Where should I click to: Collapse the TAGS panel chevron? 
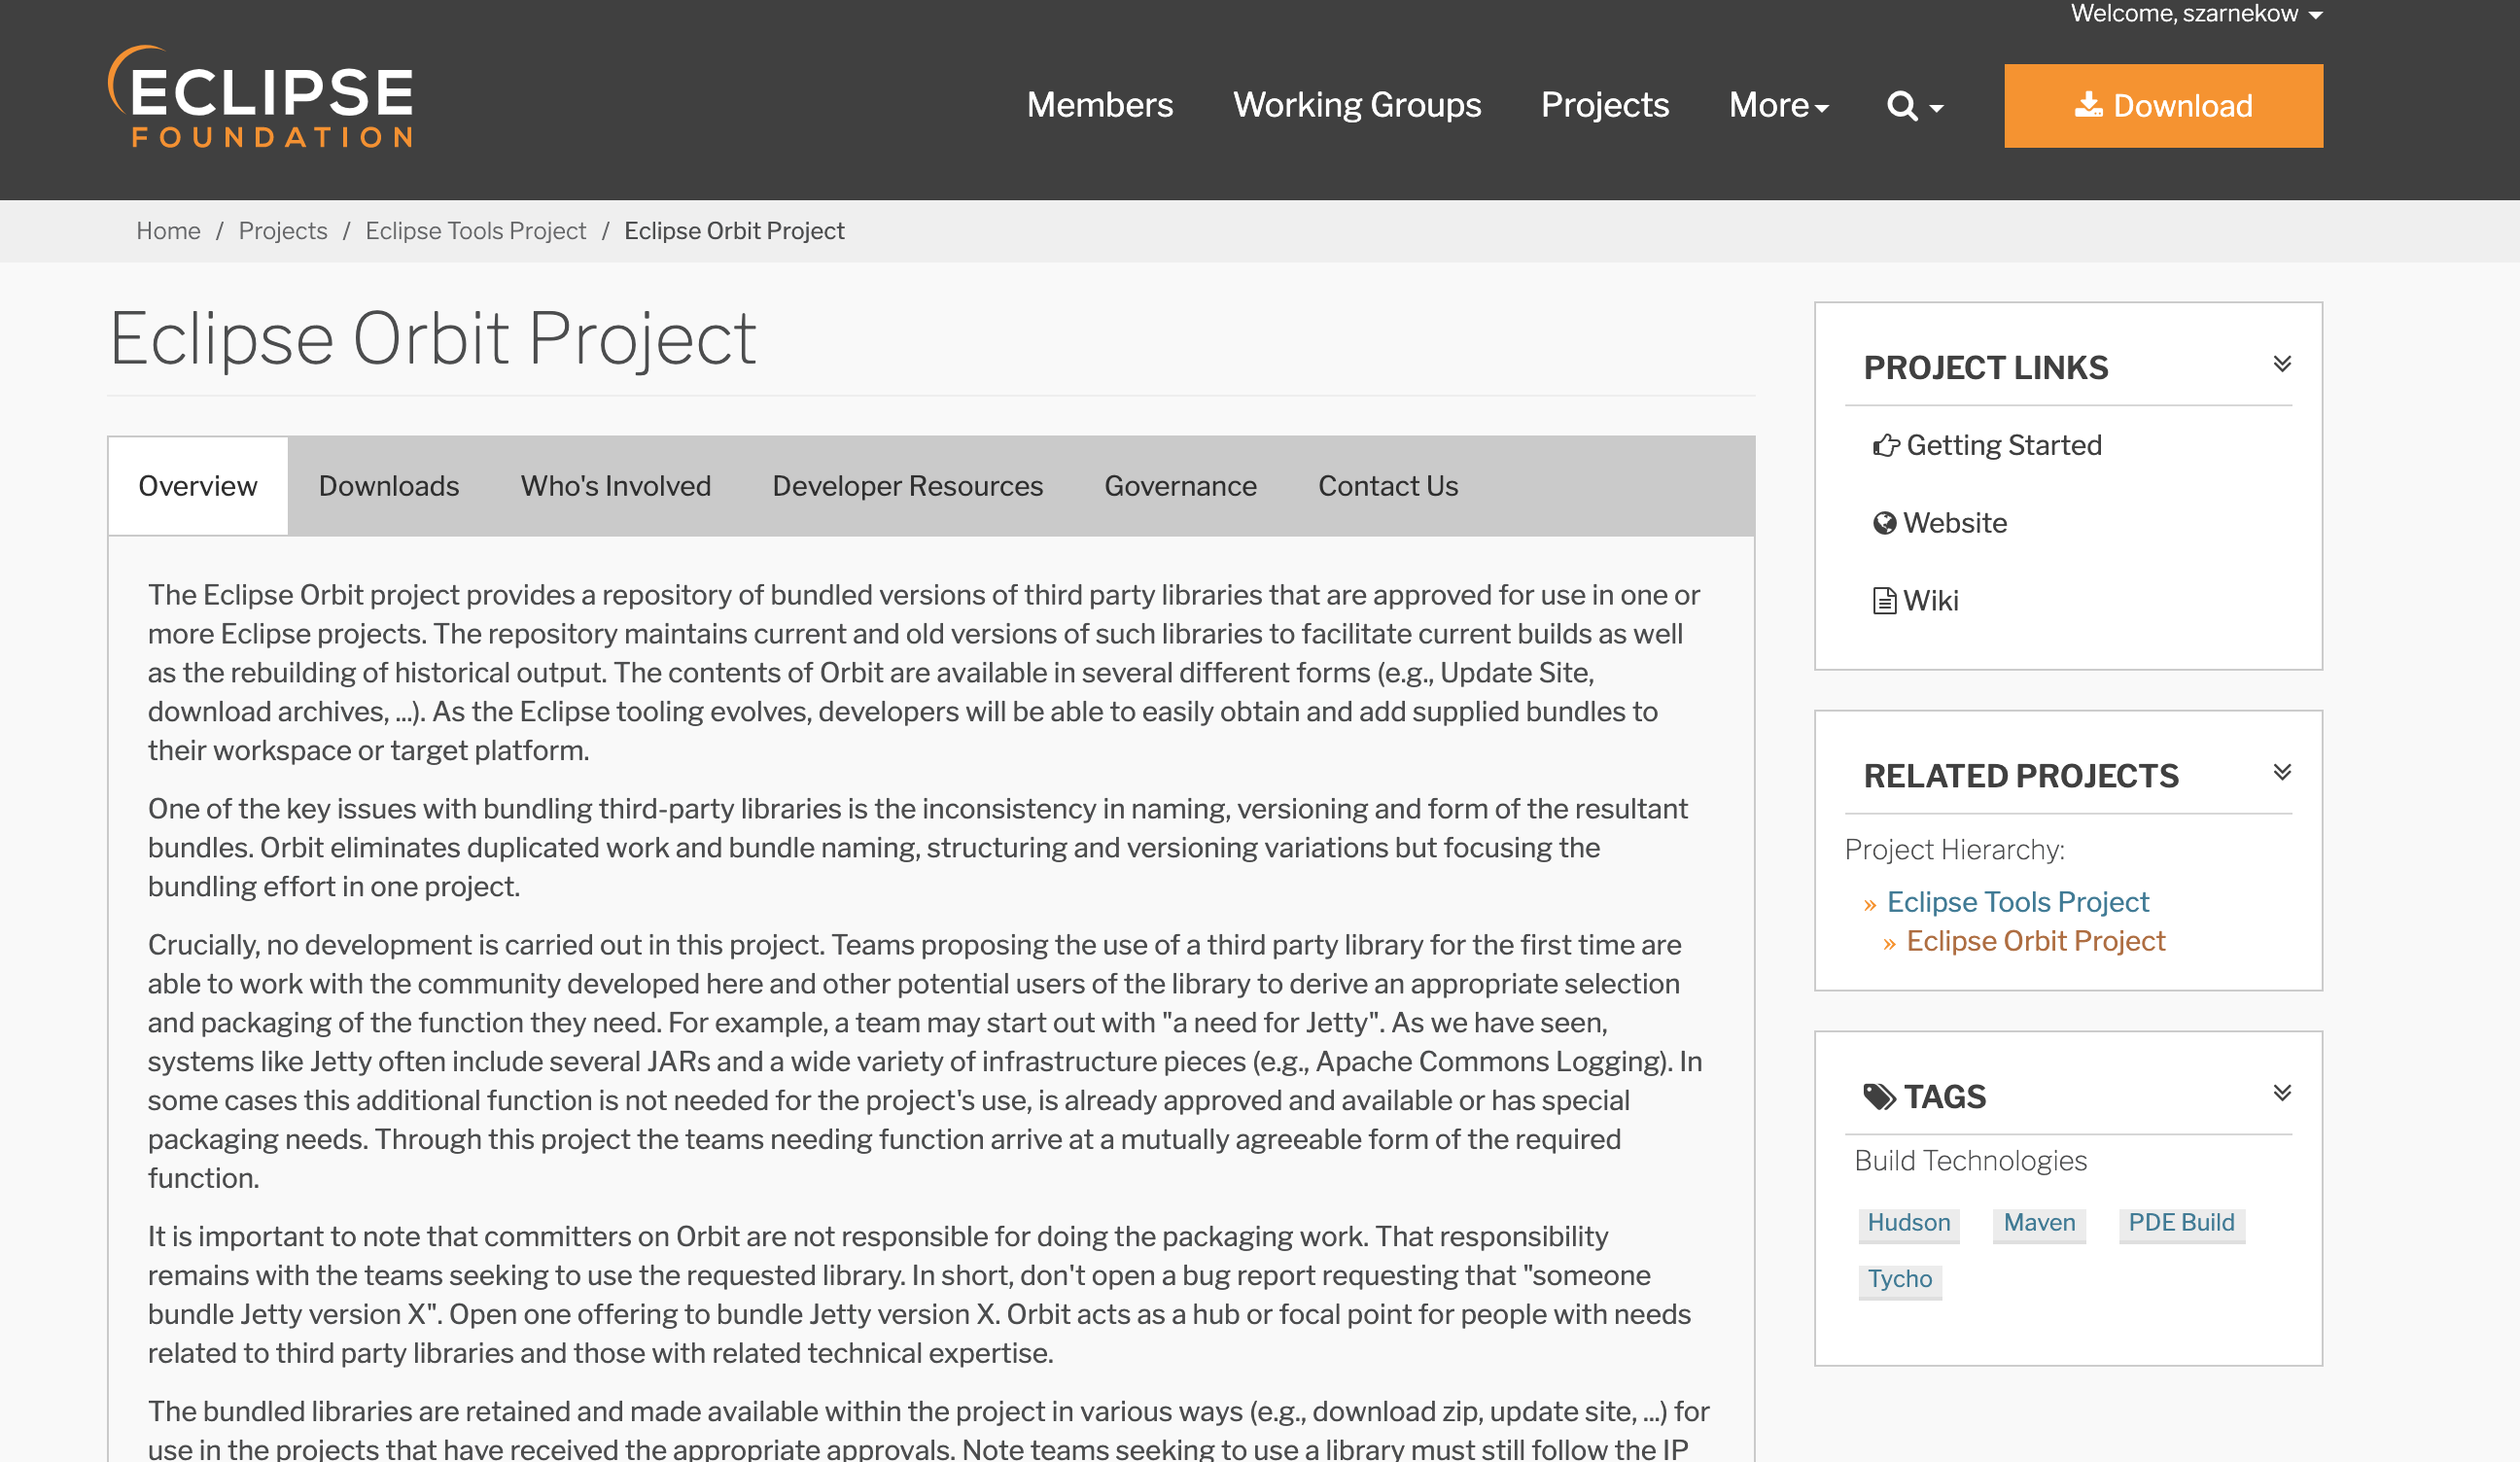click(2283, 1092)
